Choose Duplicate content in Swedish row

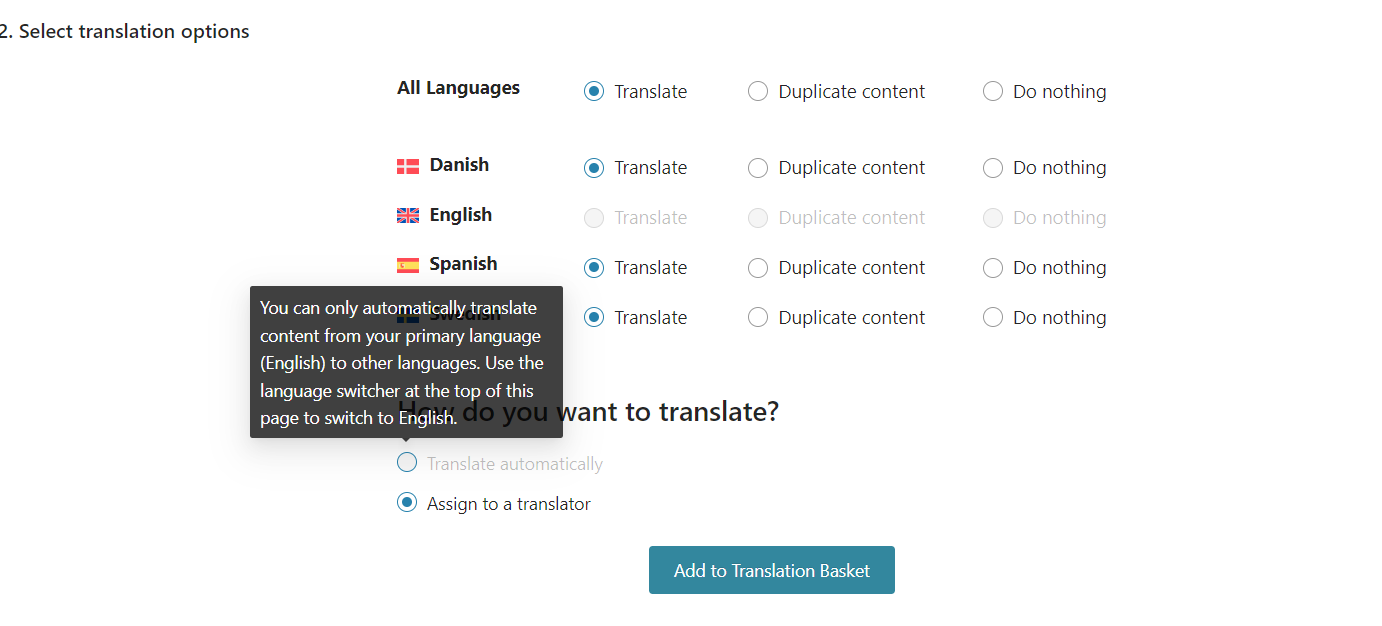coord(758,318)
